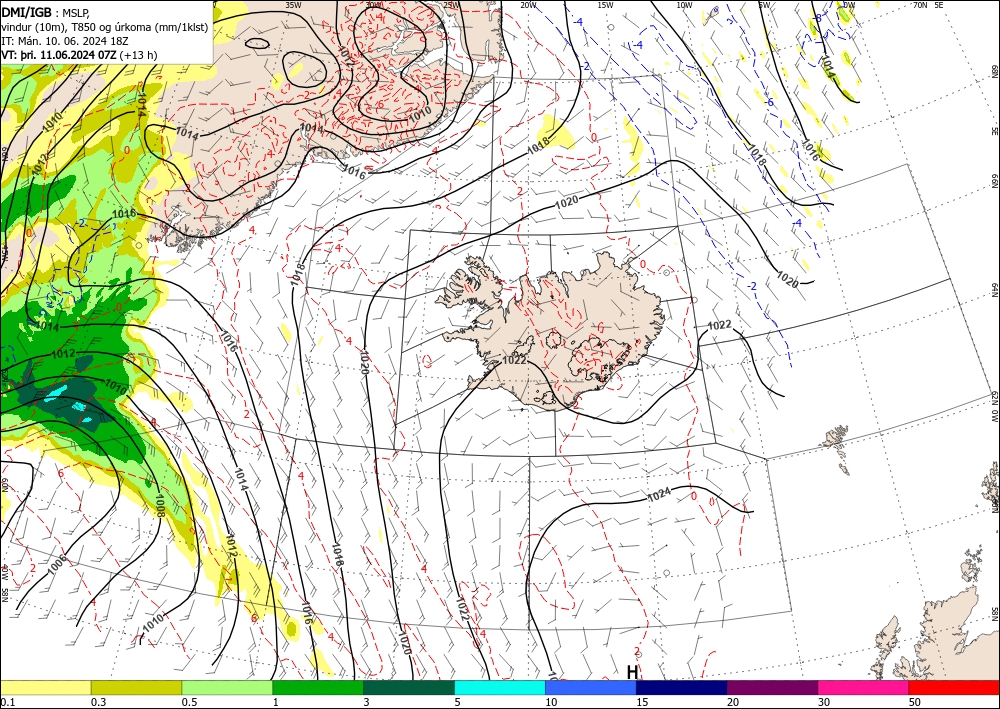This screenshot has width=1000, height=709.
Task: Click the 66N latitude label
Action: click(995, 182)
